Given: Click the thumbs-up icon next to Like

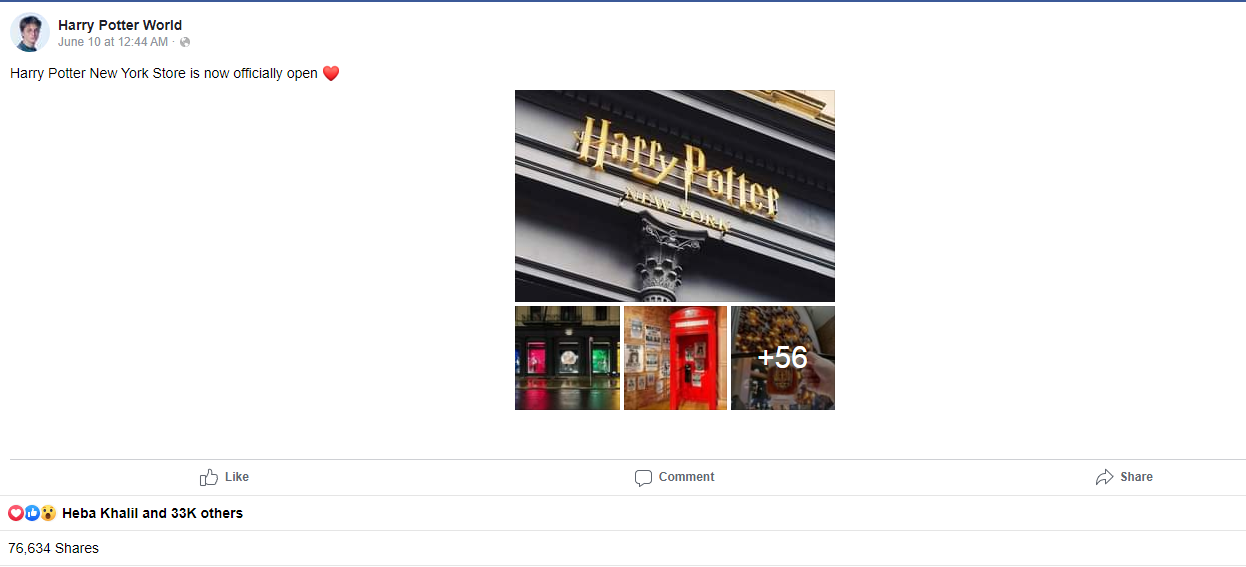Looking at the screenshot, I should click(209, 477).
